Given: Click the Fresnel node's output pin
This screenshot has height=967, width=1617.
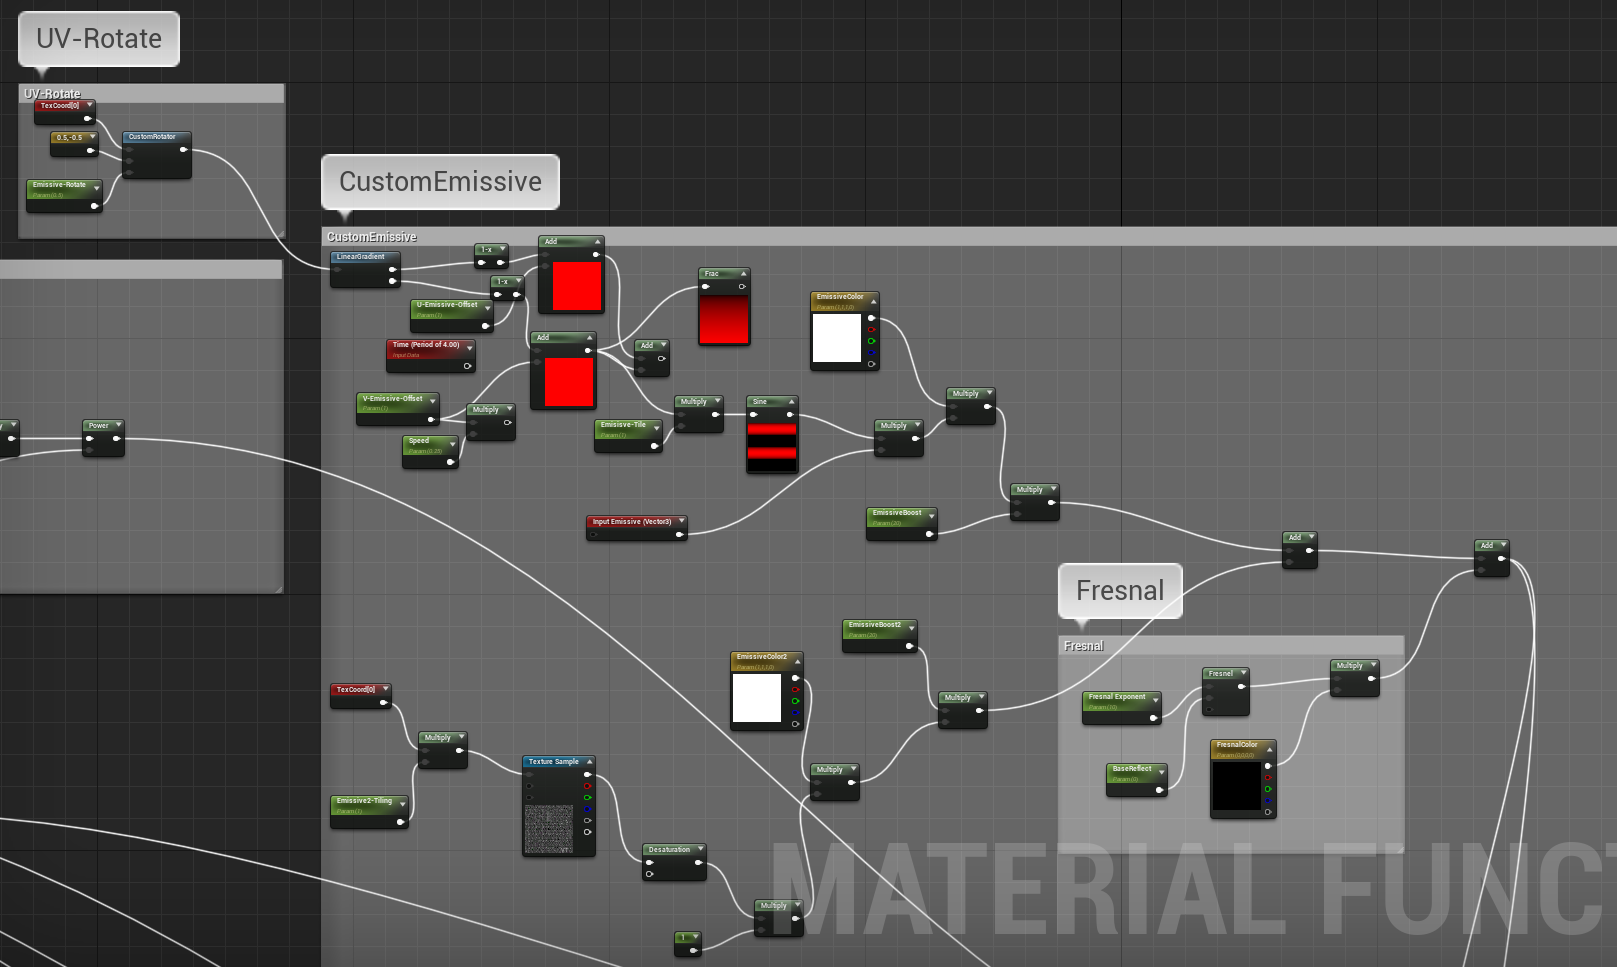Looking at the screenshot, I should [x=1241, y=687].
